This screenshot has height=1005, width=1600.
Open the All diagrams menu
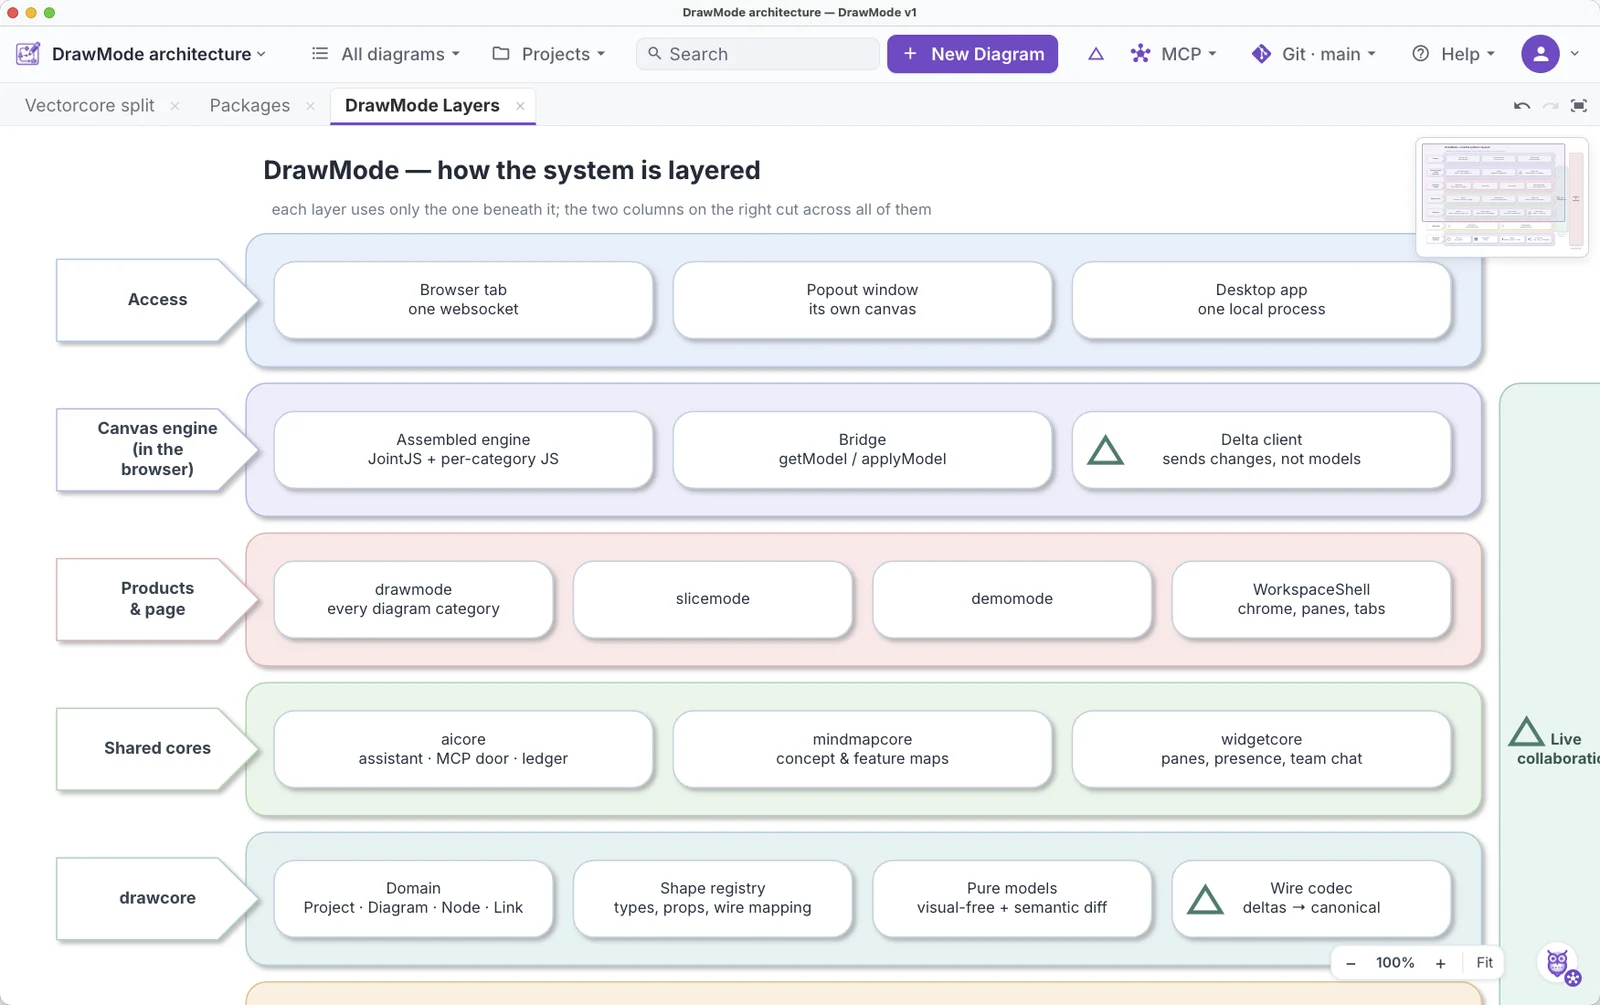coord(386,54)
